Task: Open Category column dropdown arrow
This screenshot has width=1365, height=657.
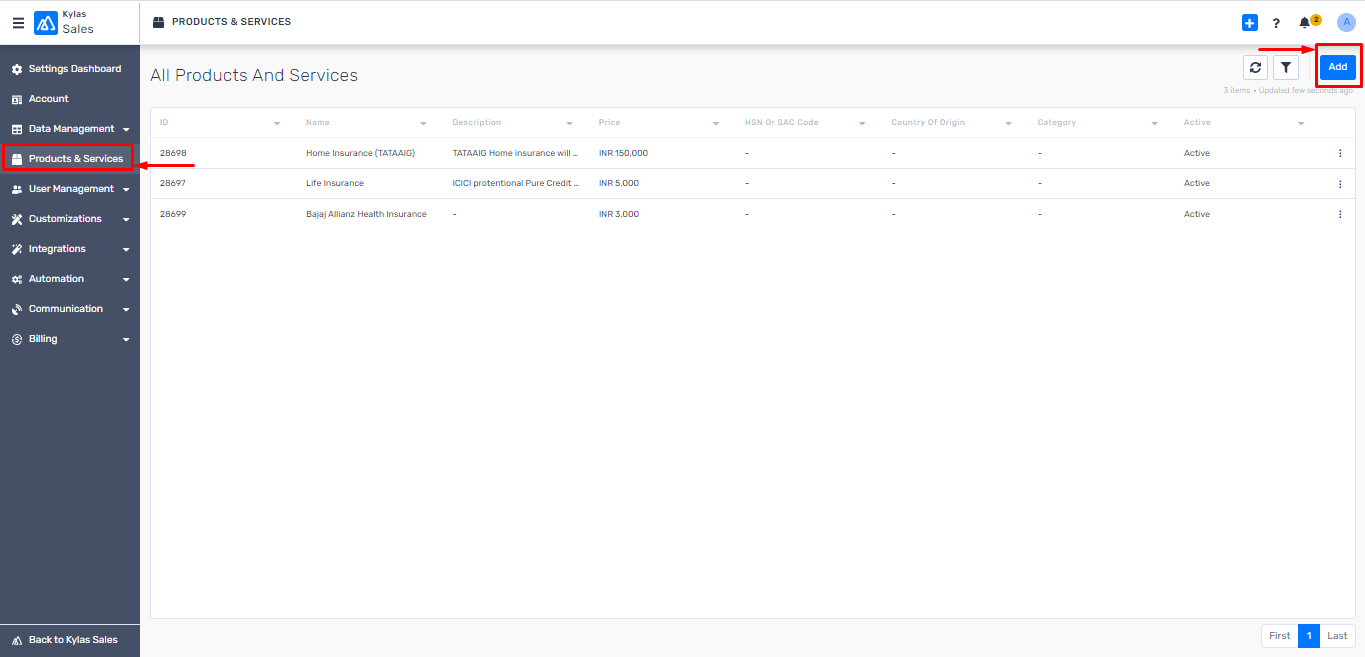Action: (1155, 124)
